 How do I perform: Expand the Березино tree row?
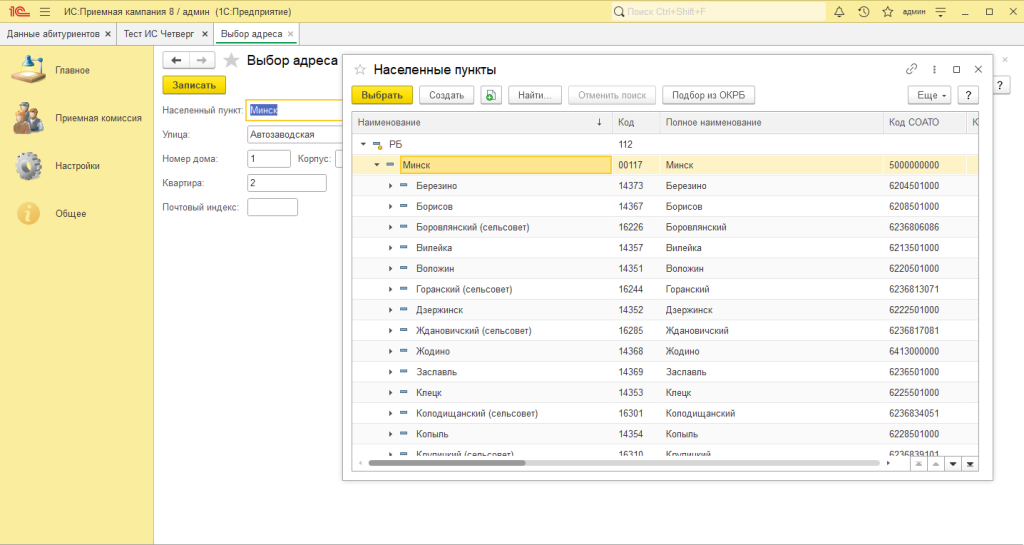coord(391,186)
